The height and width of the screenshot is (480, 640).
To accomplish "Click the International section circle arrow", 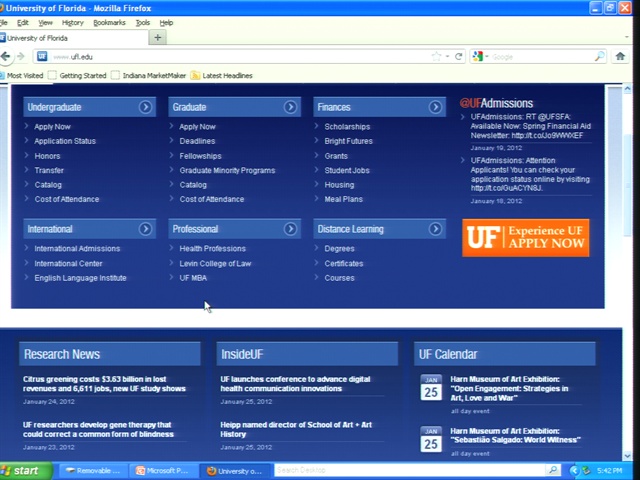I will (x=145, y=229).
